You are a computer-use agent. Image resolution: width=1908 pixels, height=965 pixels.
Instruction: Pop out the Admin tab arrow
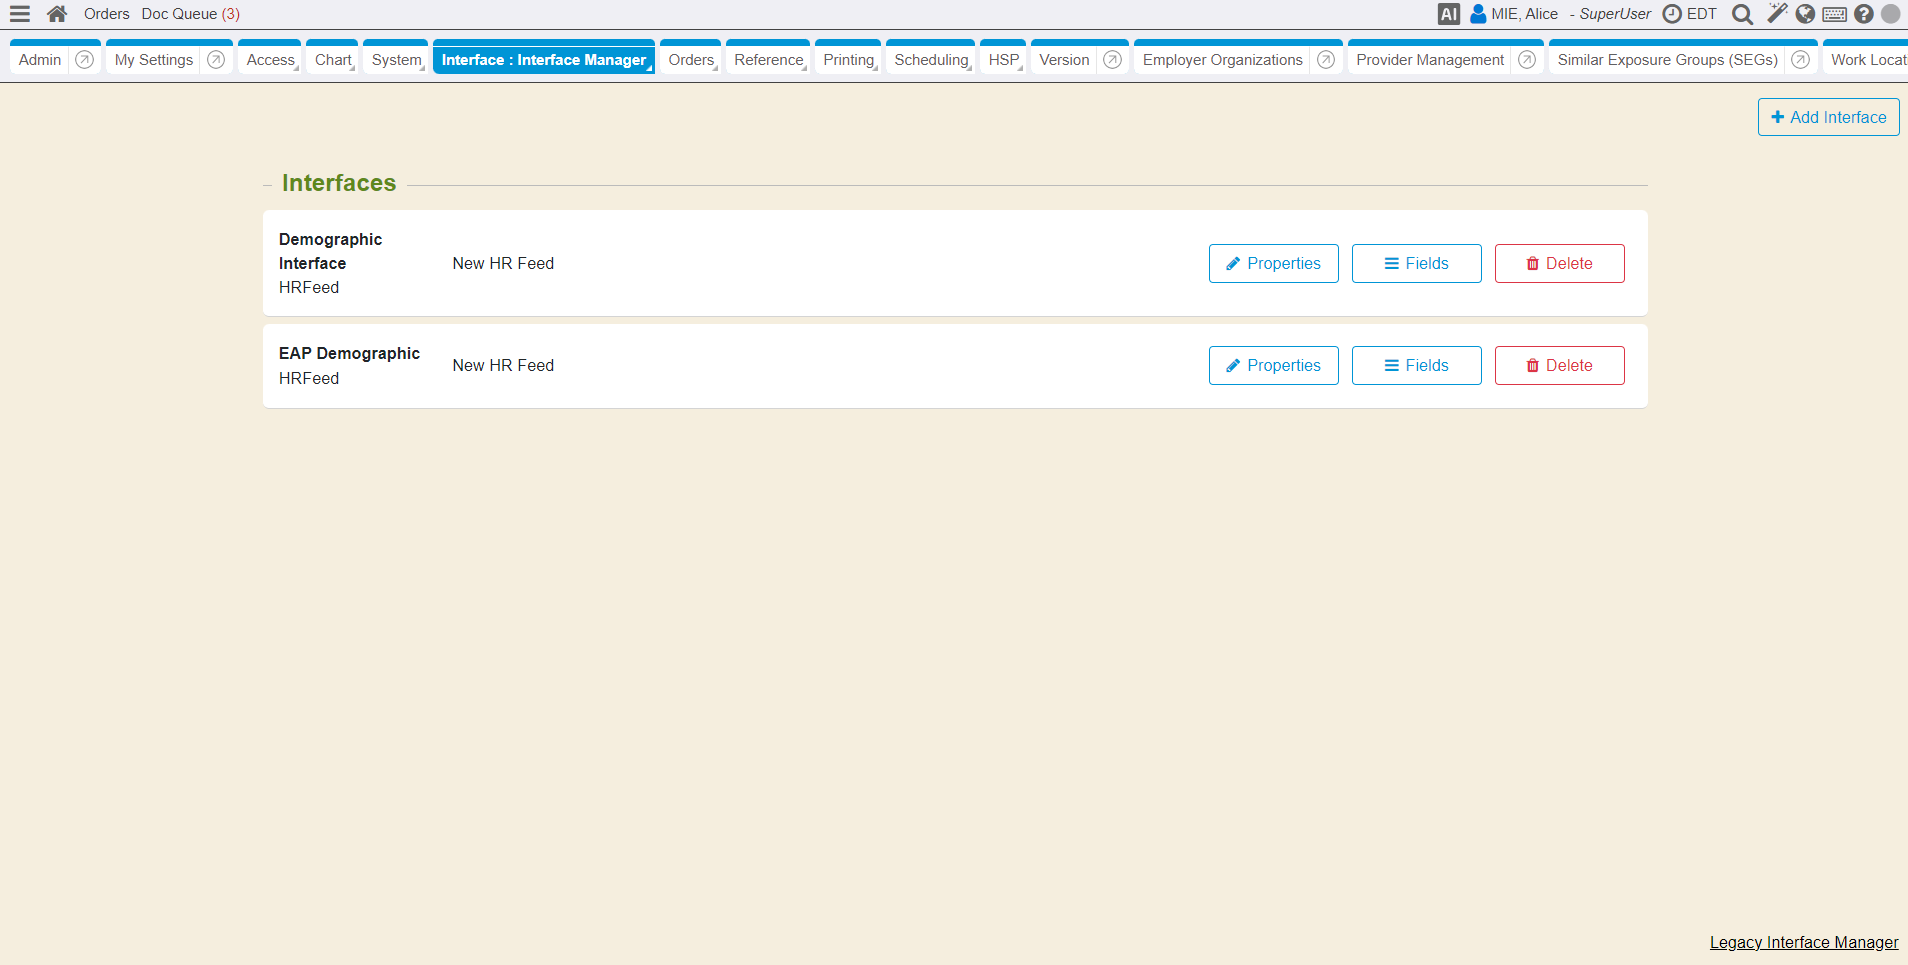pyautogui.click(x=85, y=60)
